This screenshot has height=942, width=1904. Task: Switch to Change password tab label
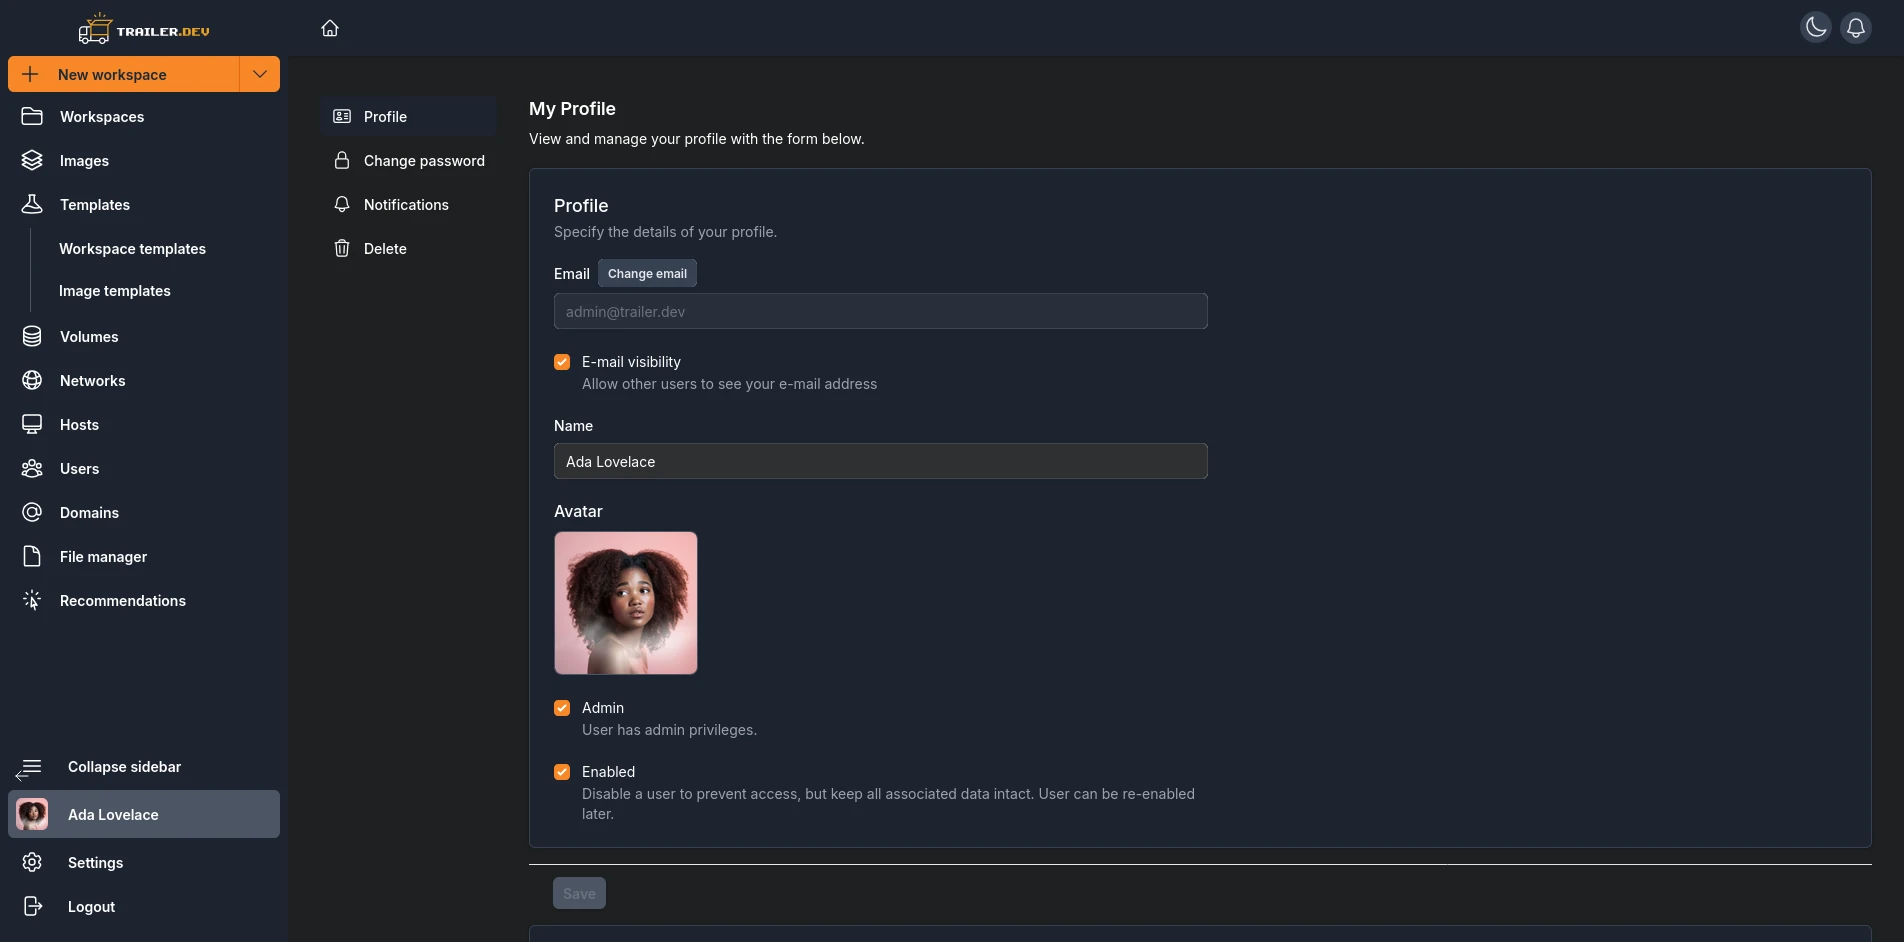pyautogui.click(x=424, y=160)
